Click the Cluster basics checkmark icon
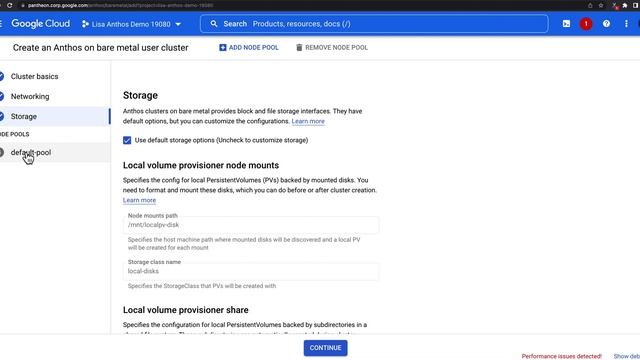The image size is (640, 360). pyautogui.click(x=1, y=76)
